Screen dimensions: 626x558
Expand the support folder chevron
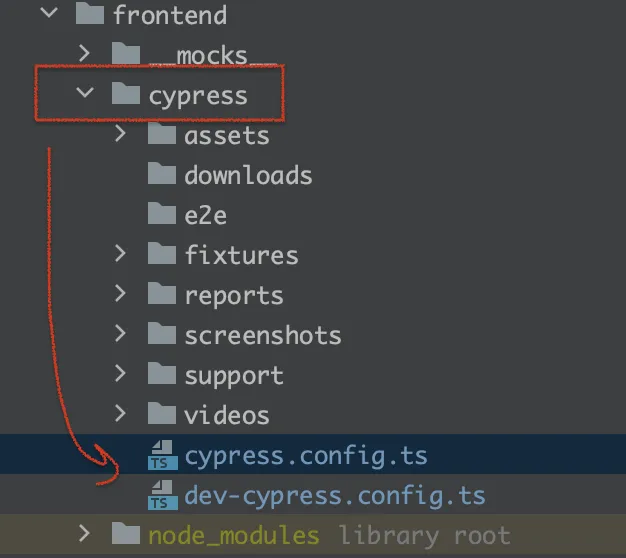[120, 373]
